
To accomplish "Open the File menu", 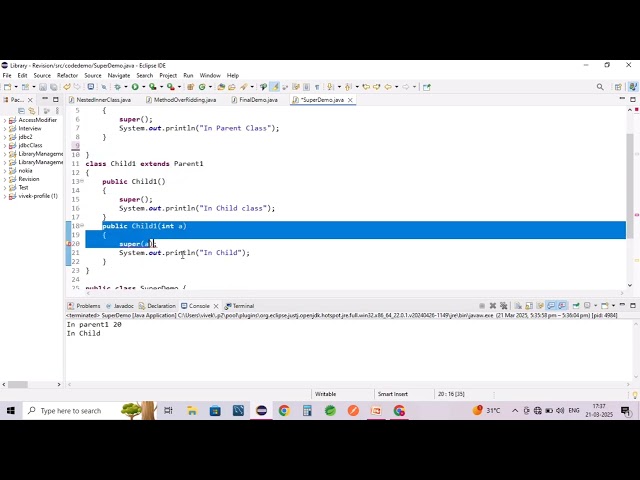I will pos(7,76).
